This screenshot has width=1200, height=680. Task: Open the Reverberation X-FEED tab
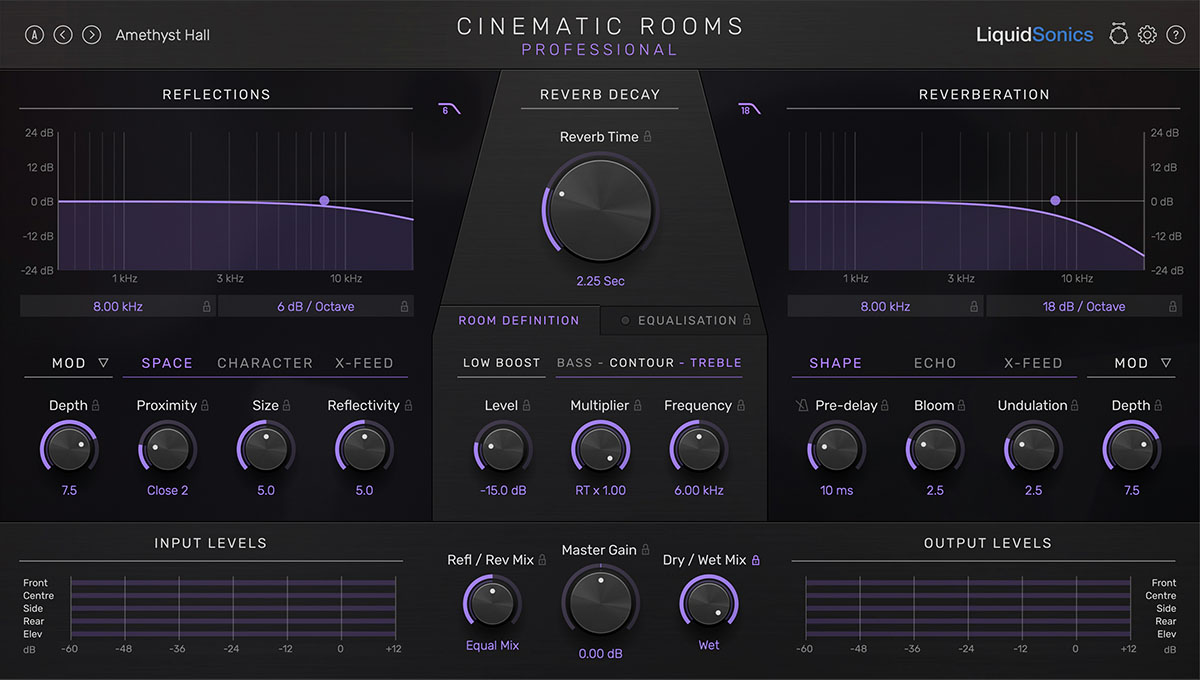click(1033, 363)
